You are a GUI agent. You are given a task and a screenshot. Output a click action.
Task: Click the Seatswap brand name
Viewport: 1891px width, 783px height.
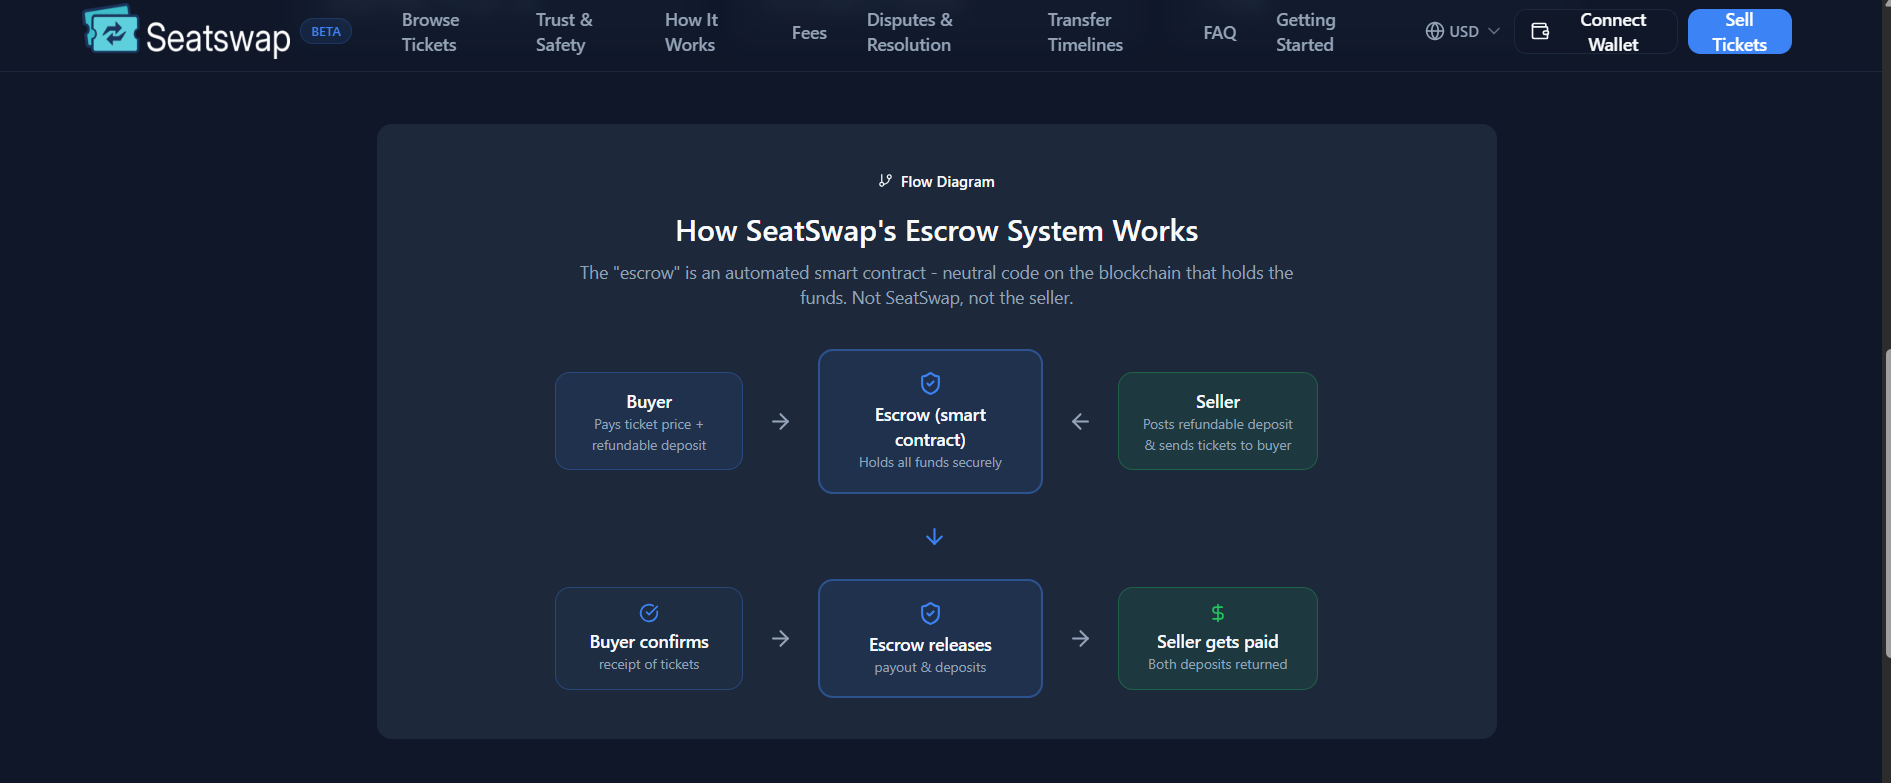point(218,37)
